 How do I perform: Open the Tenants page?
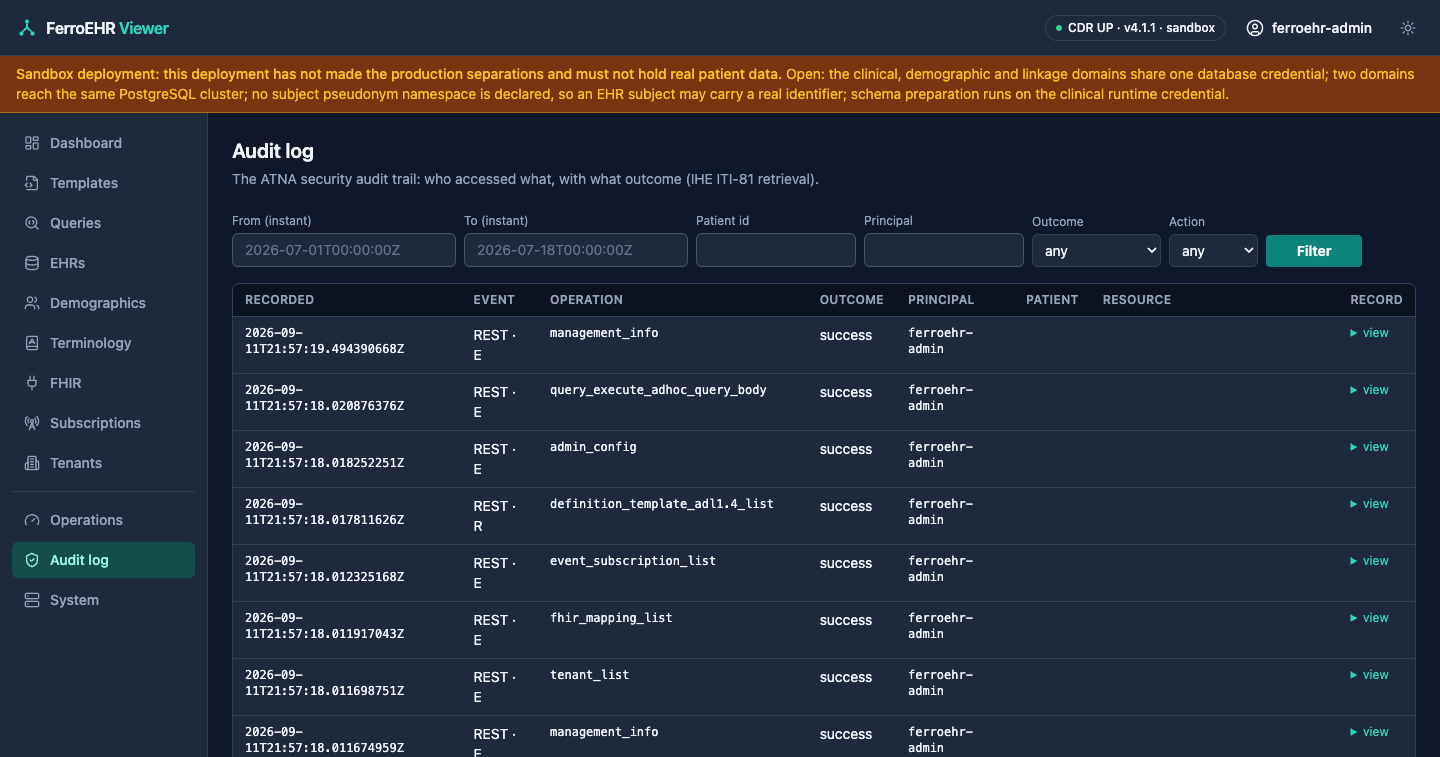(x=103, y=463)
